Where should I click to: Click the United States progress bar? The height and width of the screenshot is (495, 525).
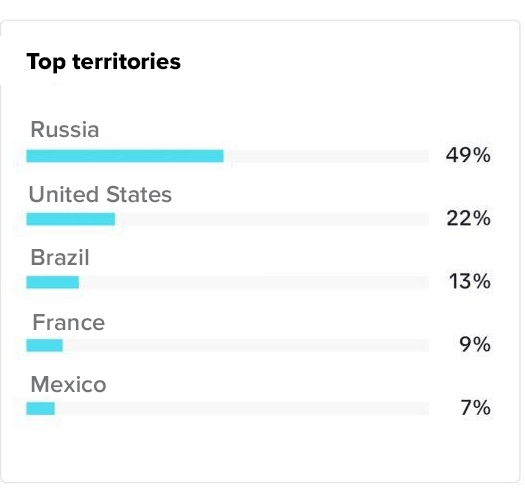coord(228,219)
